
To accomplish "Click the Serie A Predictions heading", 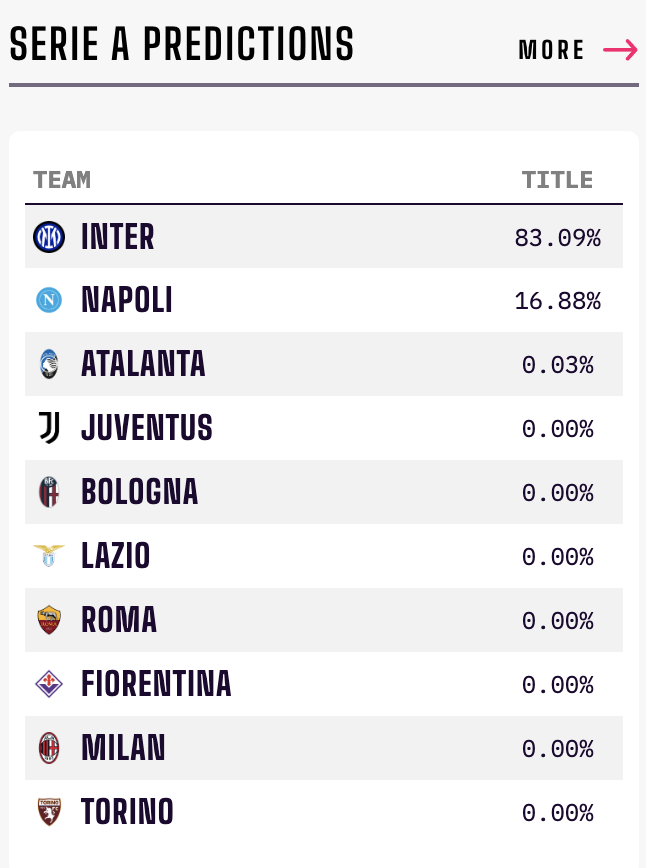I will click(182, 44).
